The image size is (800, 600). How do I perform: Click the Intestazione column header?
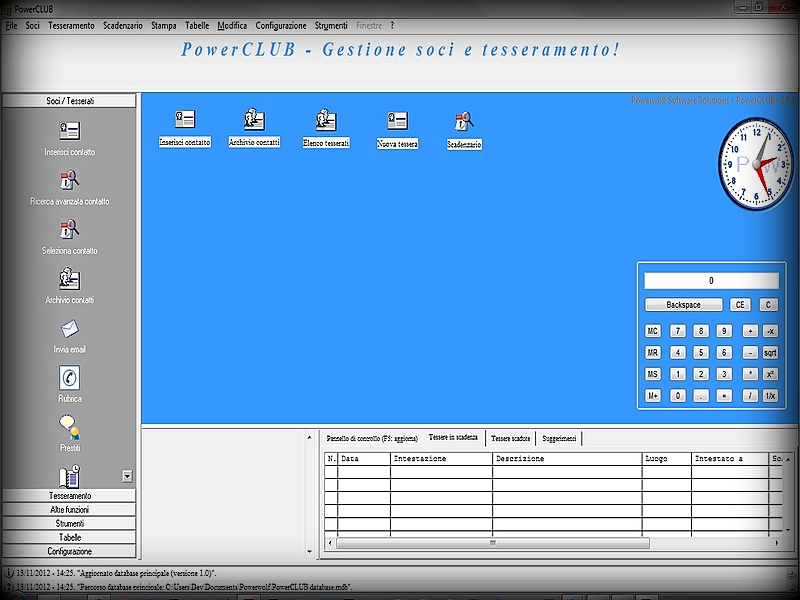click(441, 459)
